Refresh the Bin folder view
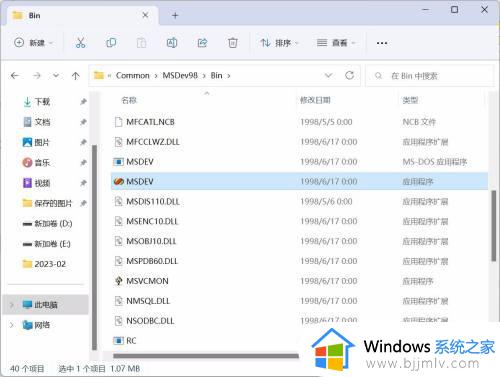Screen dimensions: 500x377 [349, 76]
